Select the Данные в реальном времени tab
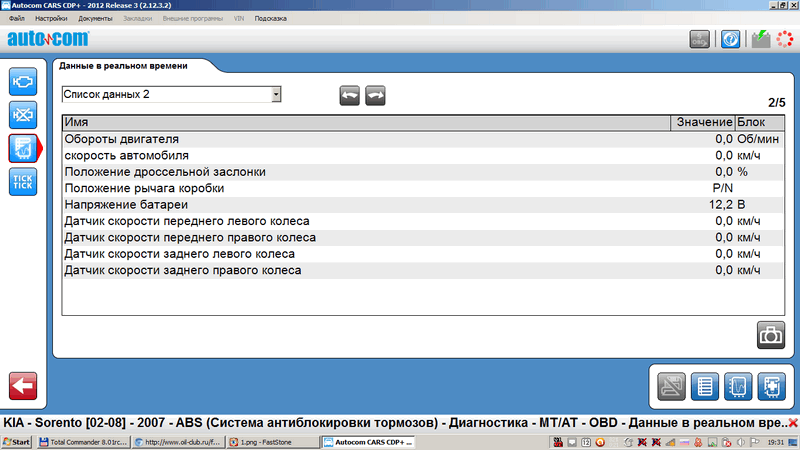The height and width of the screenshot is (450, 800). (x=123, y=66)
